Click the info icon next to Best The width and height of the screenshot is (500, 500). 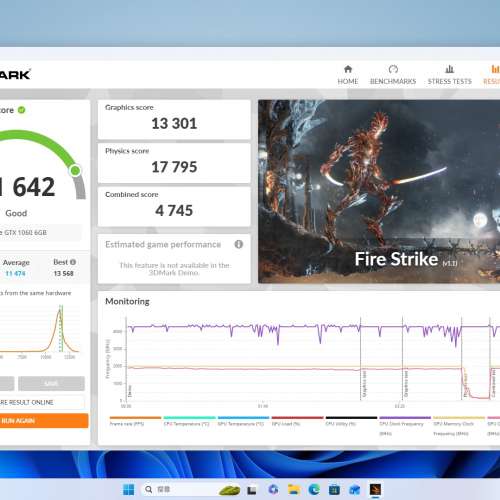click(x=73, y=262)
